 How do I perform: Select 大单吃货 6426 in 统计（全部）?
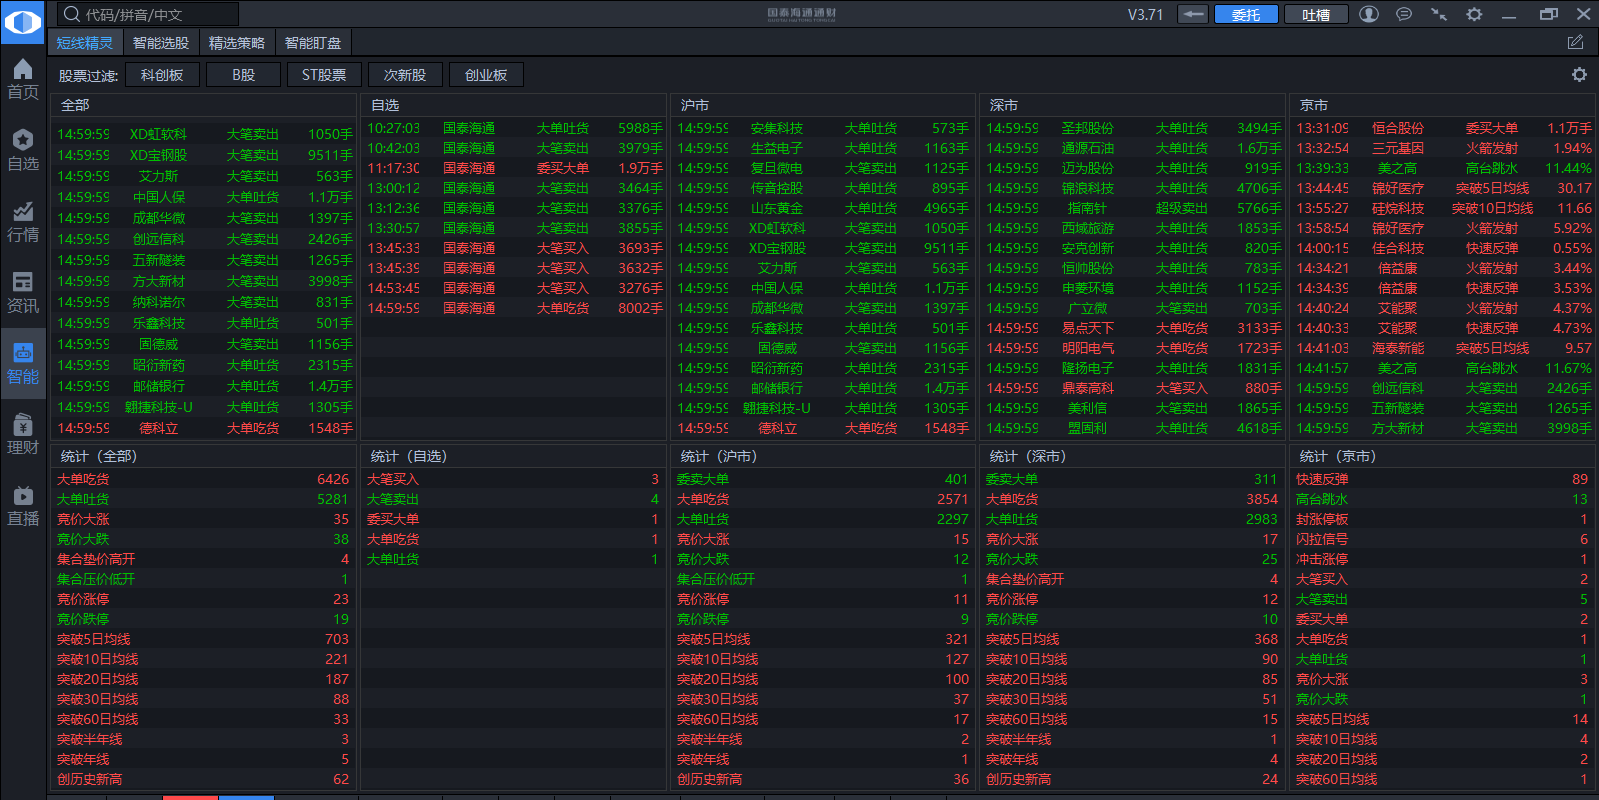(x=204, y=479)
